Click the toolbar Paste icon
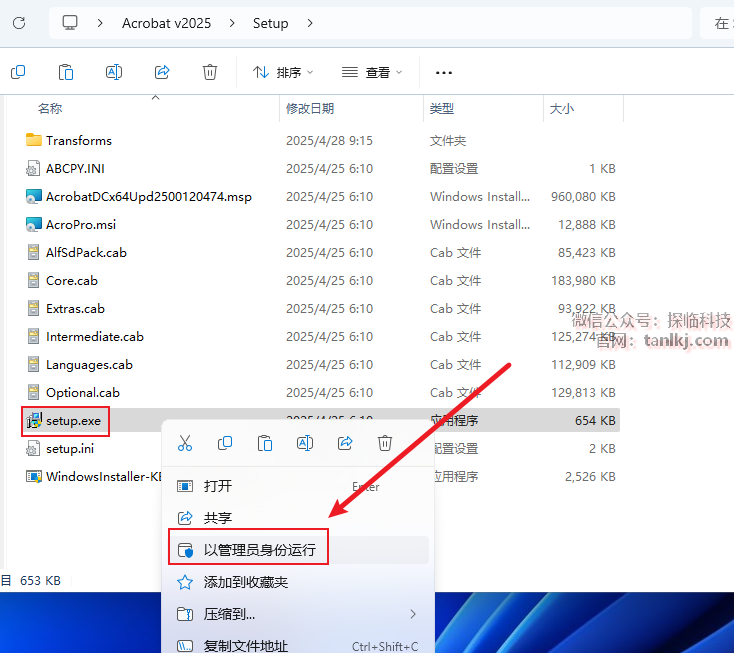Screen dimensions: 734x653 [x=66, y=72]
